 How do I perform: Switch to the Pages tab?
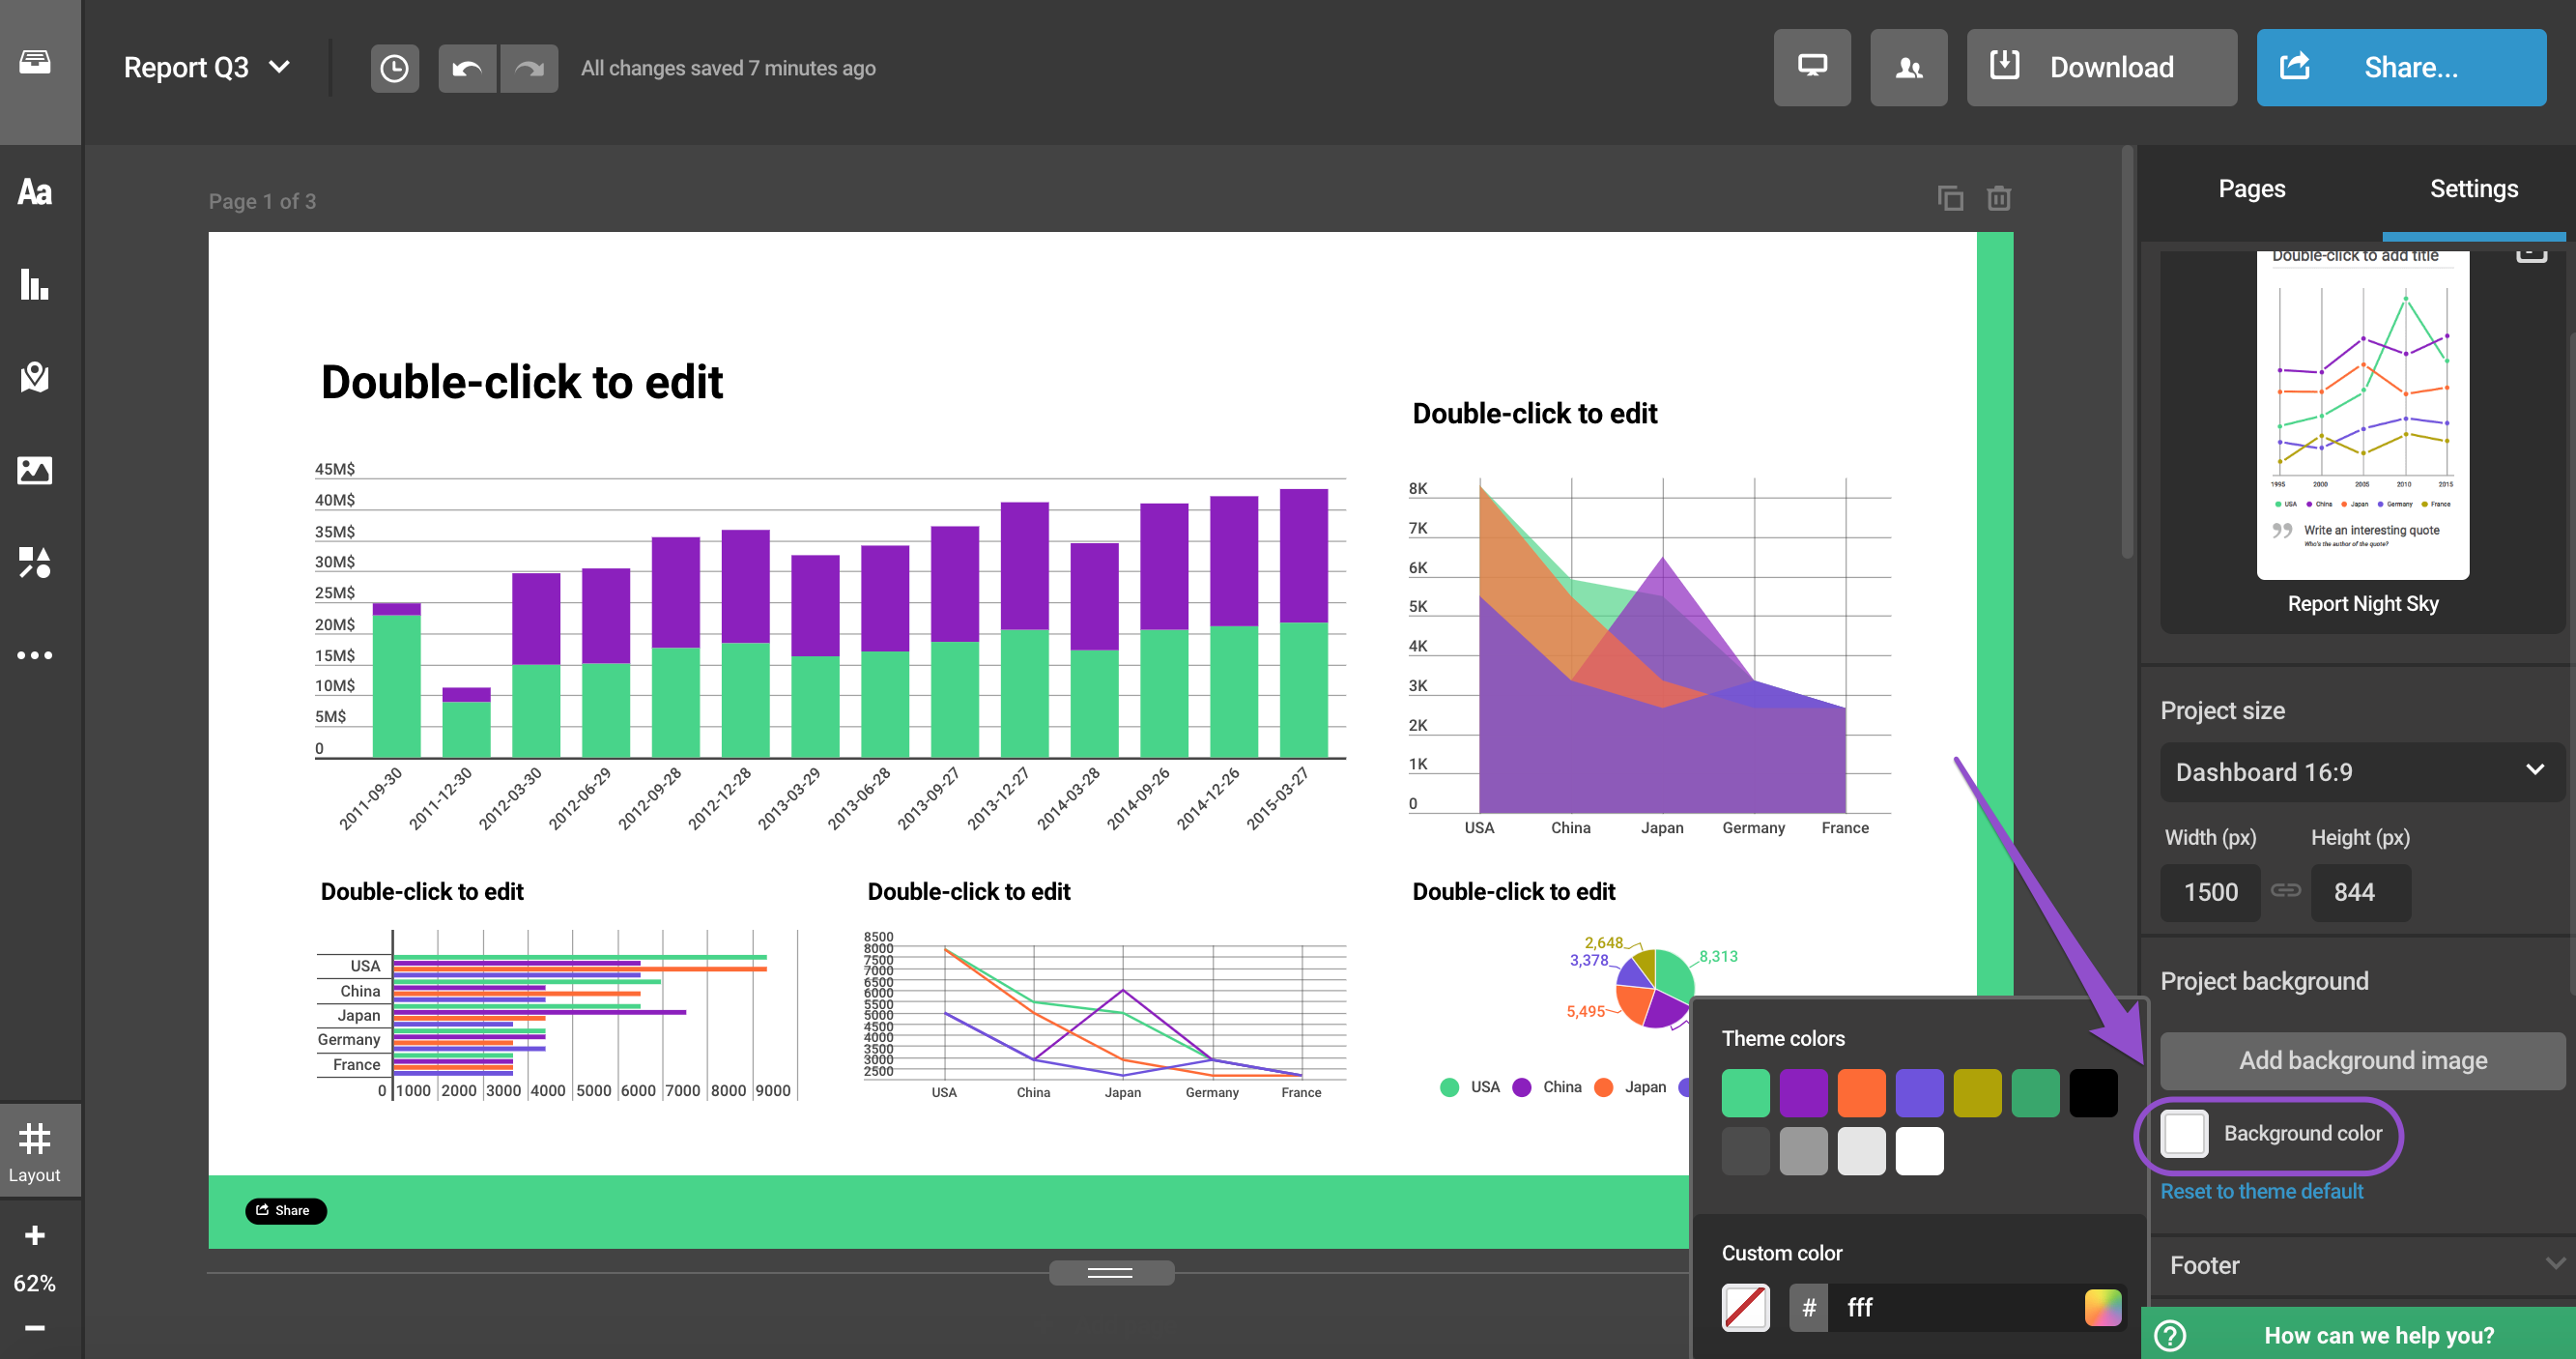pyautogui.click(x=2251, y=189)
